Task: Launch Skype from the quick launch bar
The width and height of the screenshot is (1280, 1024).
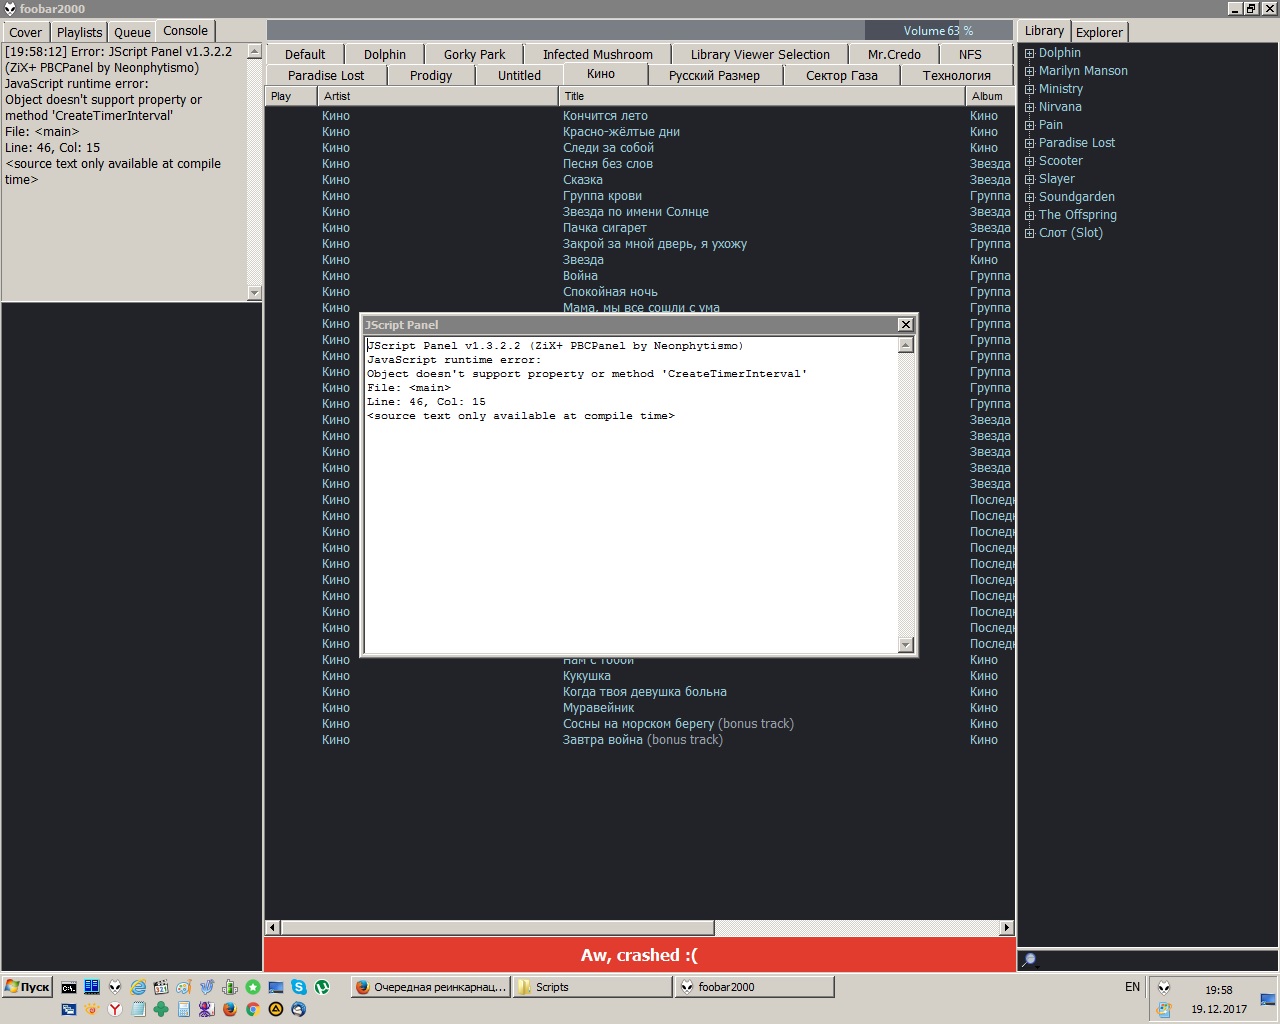Action: tap(299, 987)
